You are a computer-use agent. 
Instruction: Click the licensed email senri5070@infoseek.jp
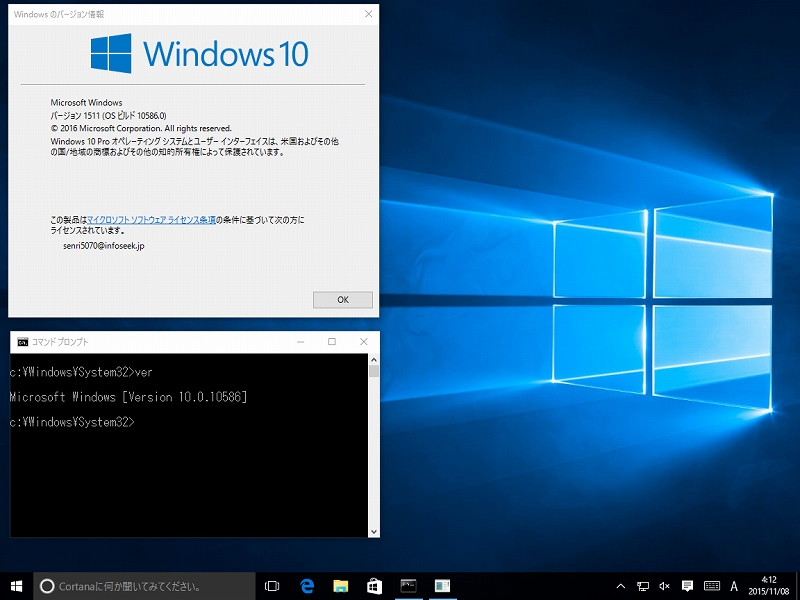104,245
